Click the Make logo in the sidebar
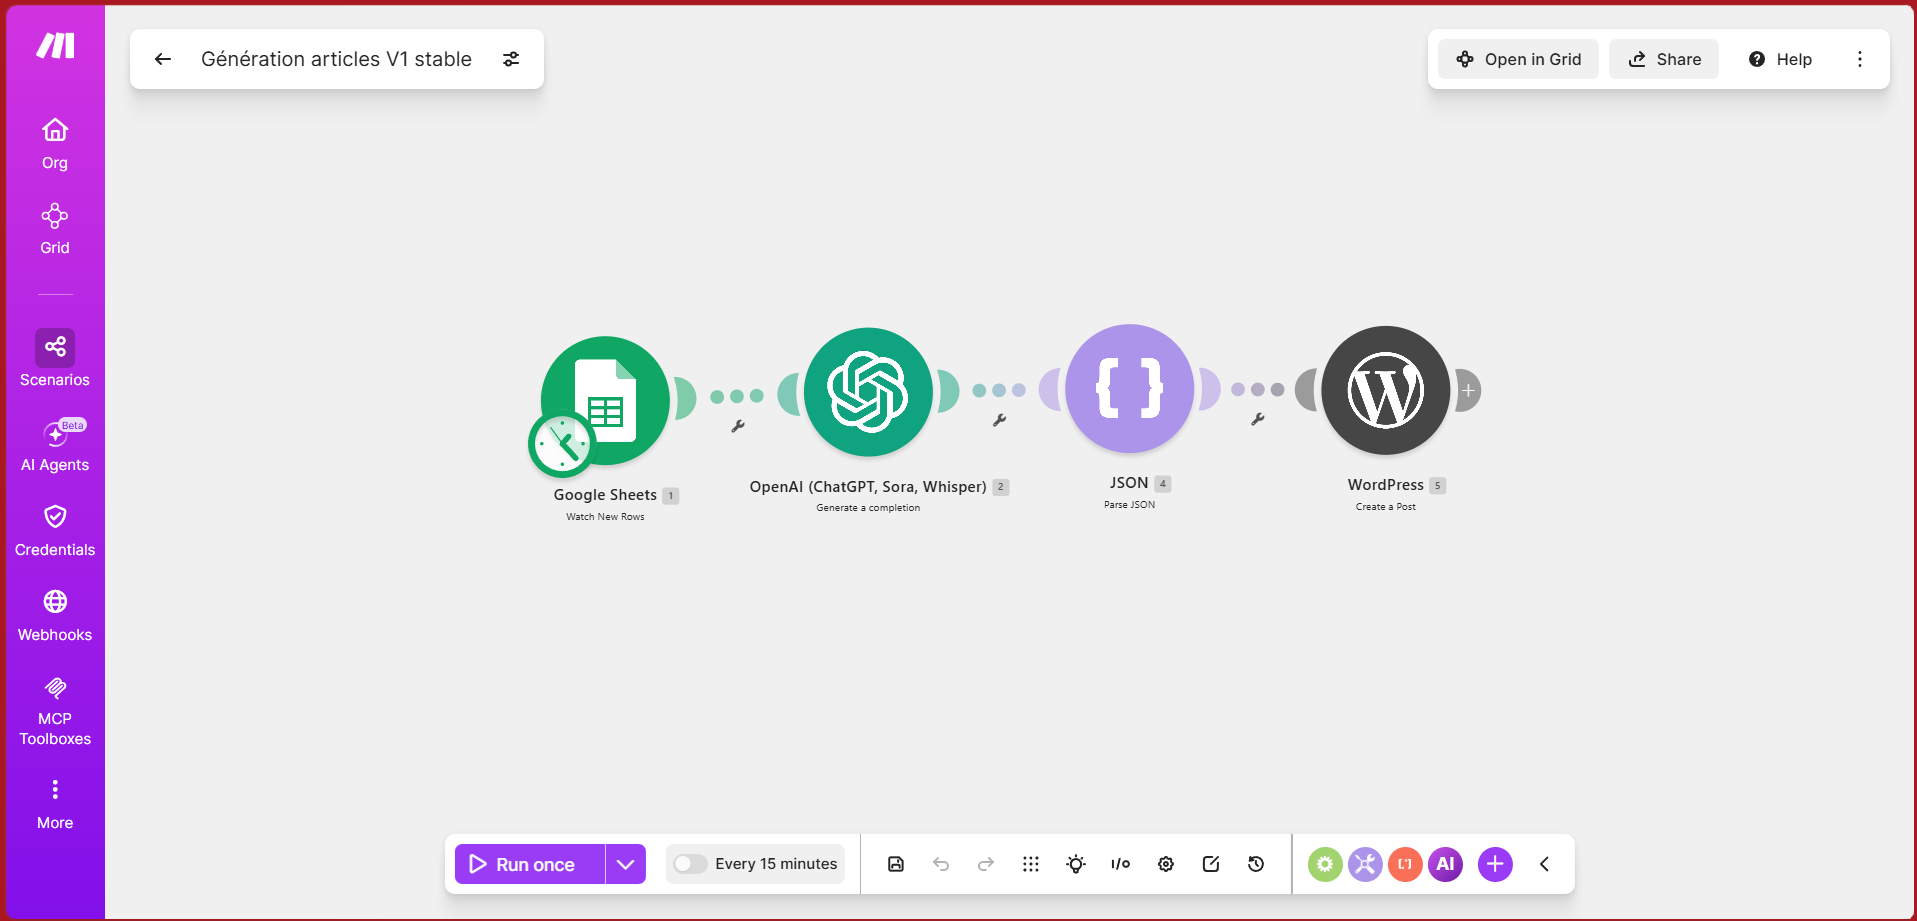1917x921 pixels. 55,45
